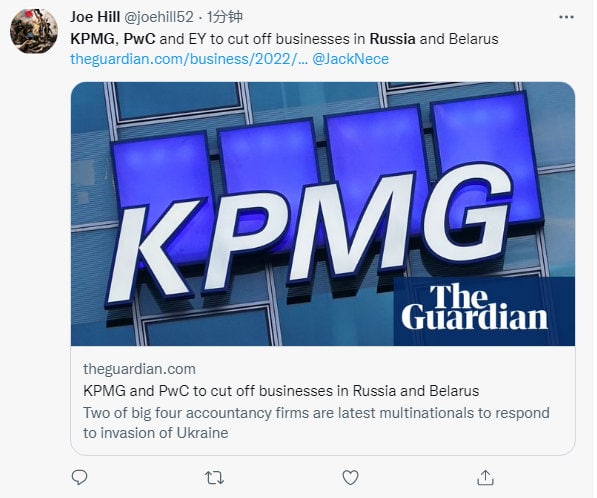Click the Joe Hill display name
This screenshot has width=597, height=498.
pos(95,17)
